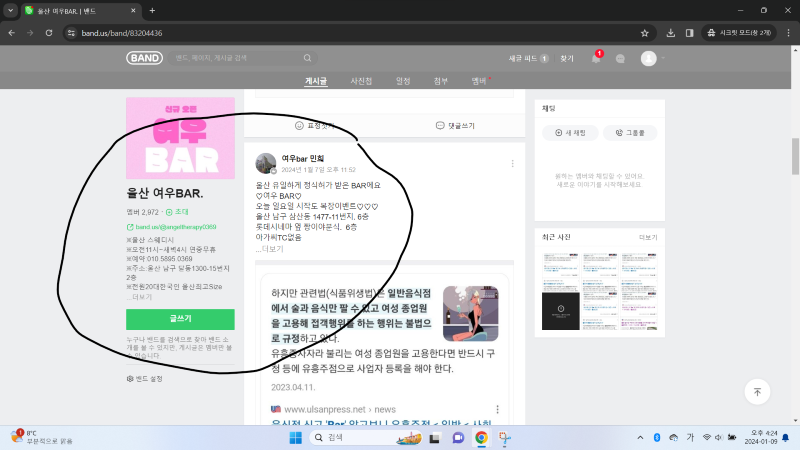Show hidden tray icons chevron
This screenshot has width=800, height=450.
pyautogui.click(x=640, y=438)
